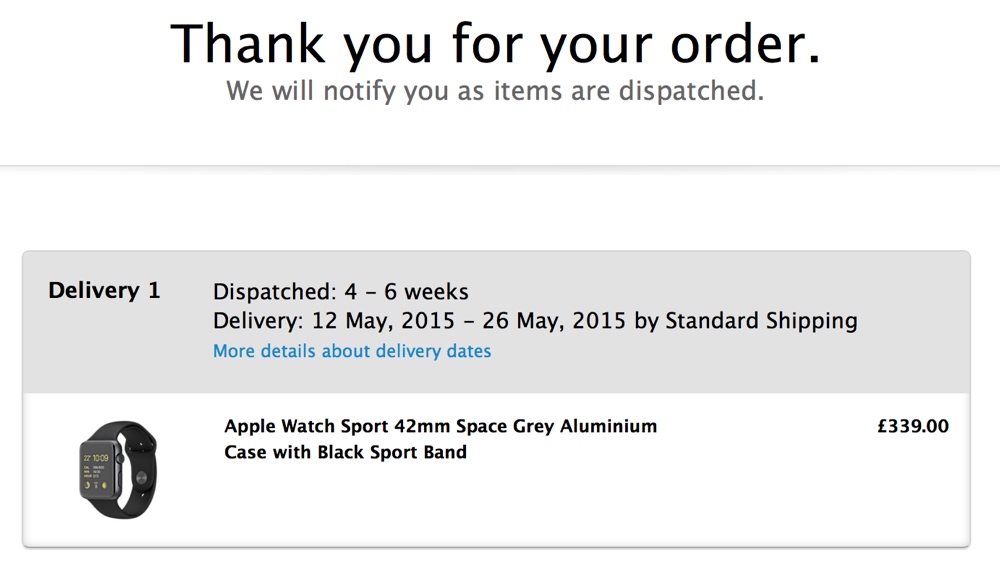Click the Delivery 1 heading
Screen dimensions: 1000x567
104,291
